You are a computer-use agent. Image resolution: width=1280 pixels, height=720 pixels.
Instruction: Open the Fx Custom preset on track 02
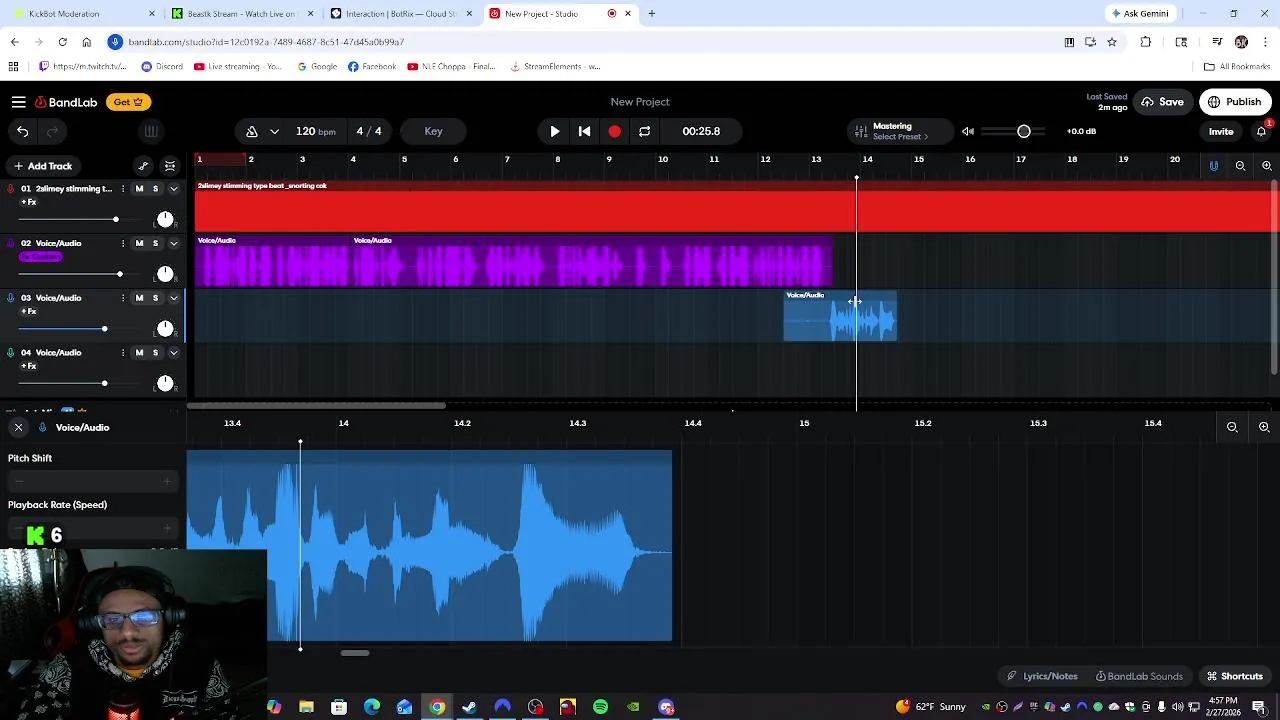[41, 257]
